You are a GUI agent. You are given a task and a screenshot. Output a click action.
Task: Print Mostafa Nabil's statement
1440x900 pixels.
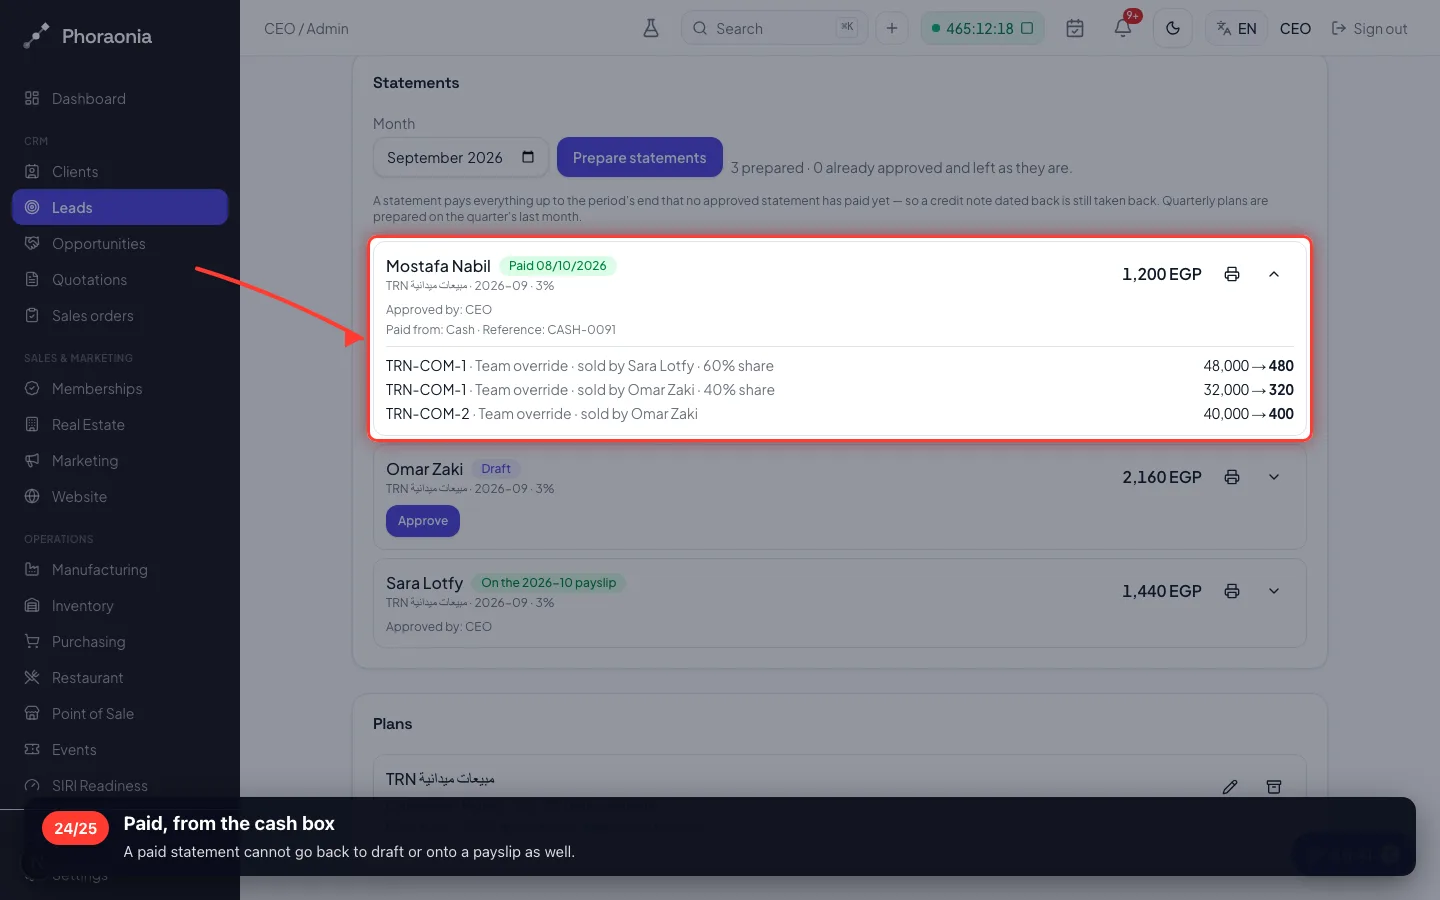point(1232,274)
